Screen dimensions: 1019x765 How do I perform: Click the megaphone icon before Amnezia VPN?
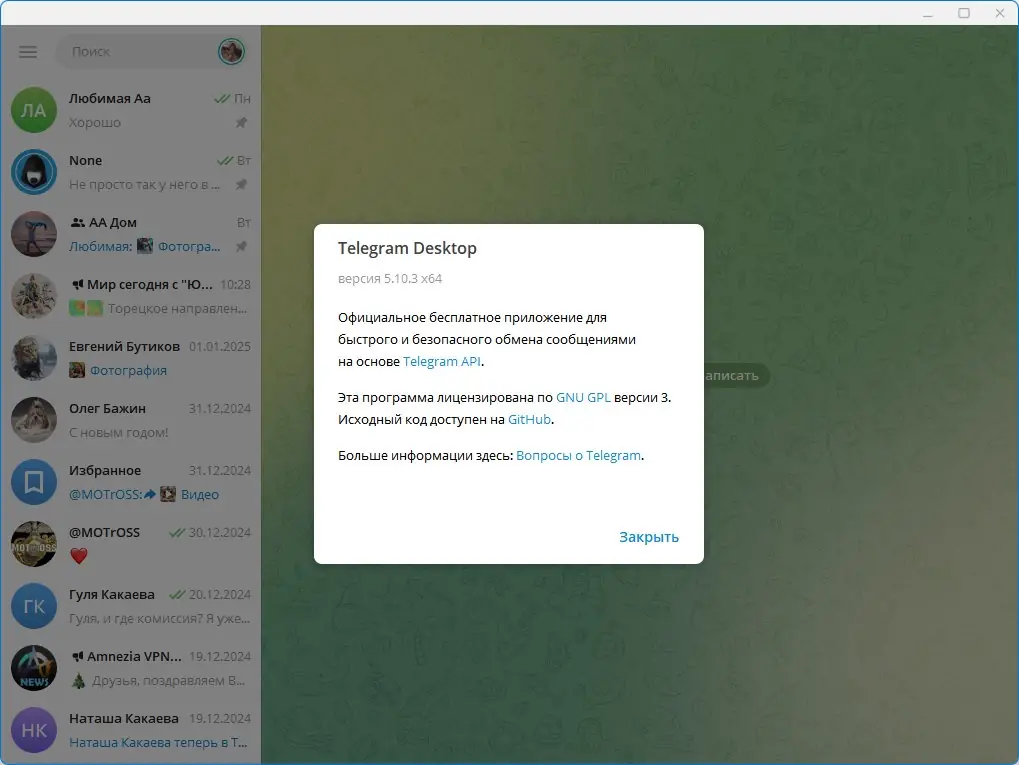77,656
